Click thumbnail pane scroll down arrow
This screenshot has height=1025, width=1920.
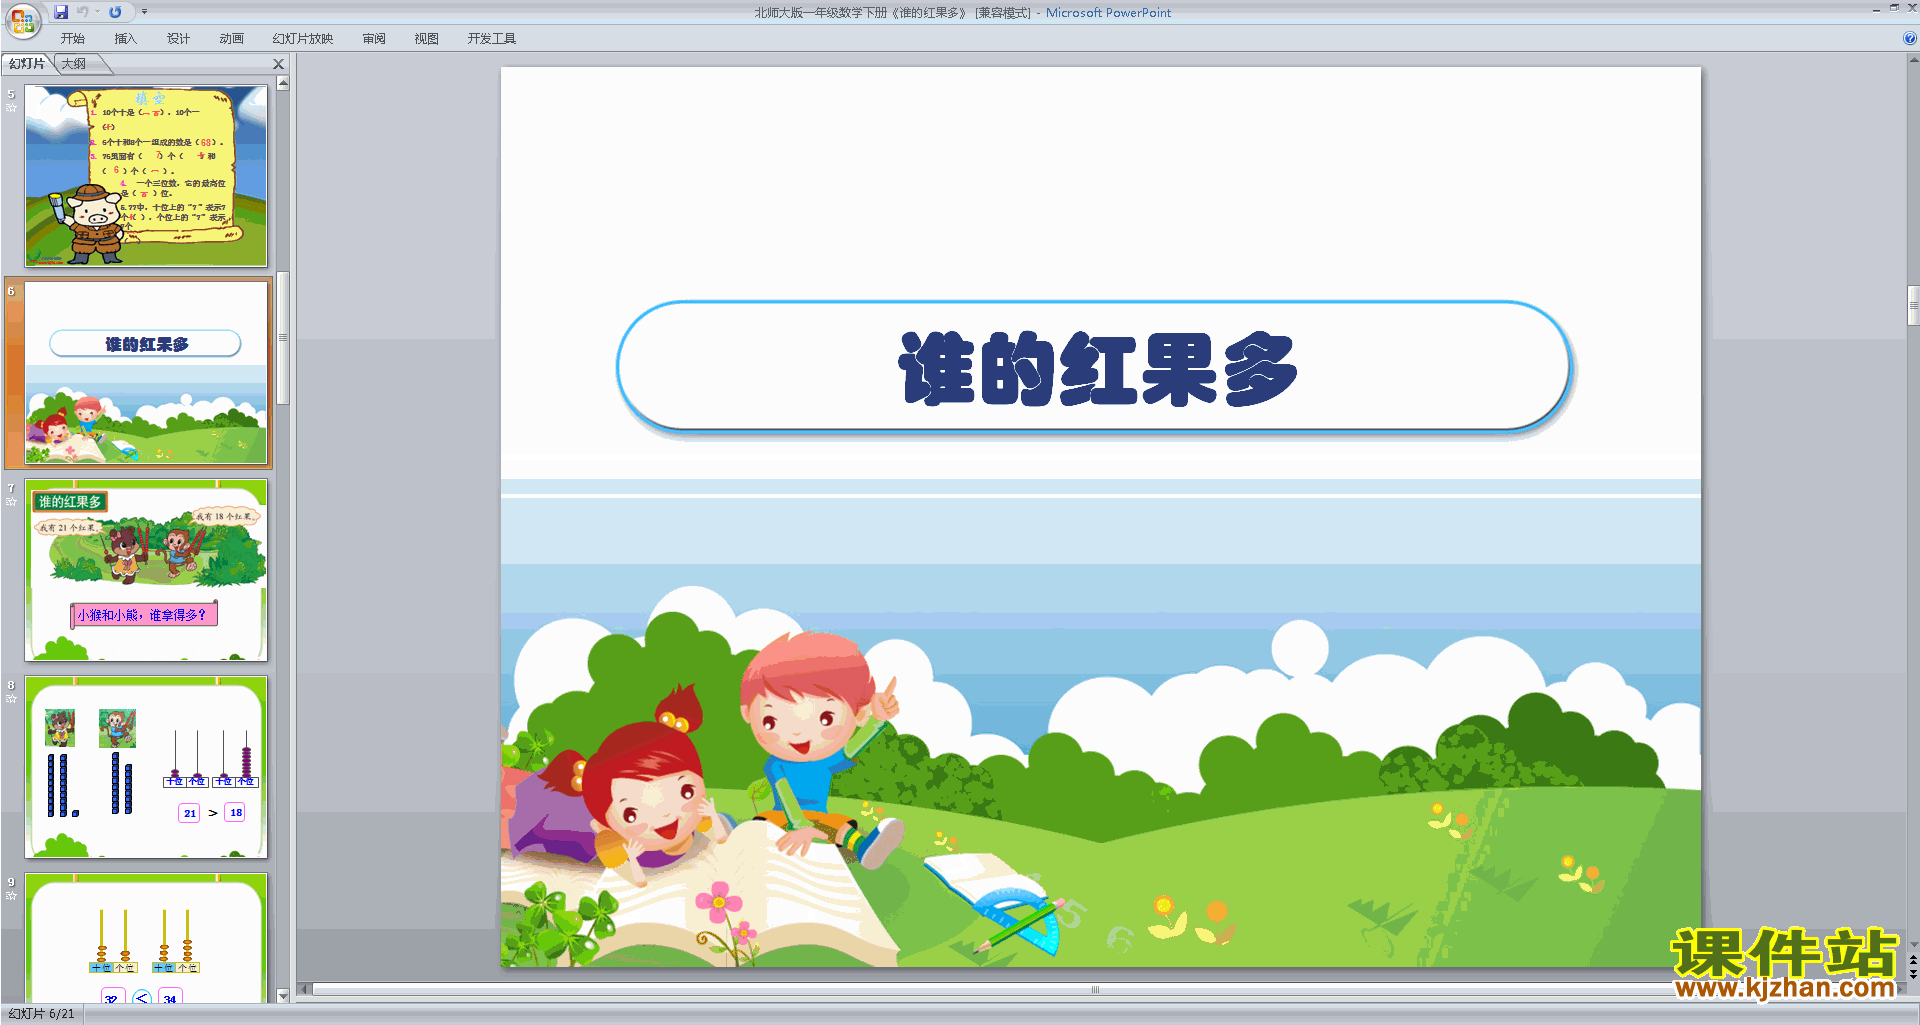click(283, 995)
